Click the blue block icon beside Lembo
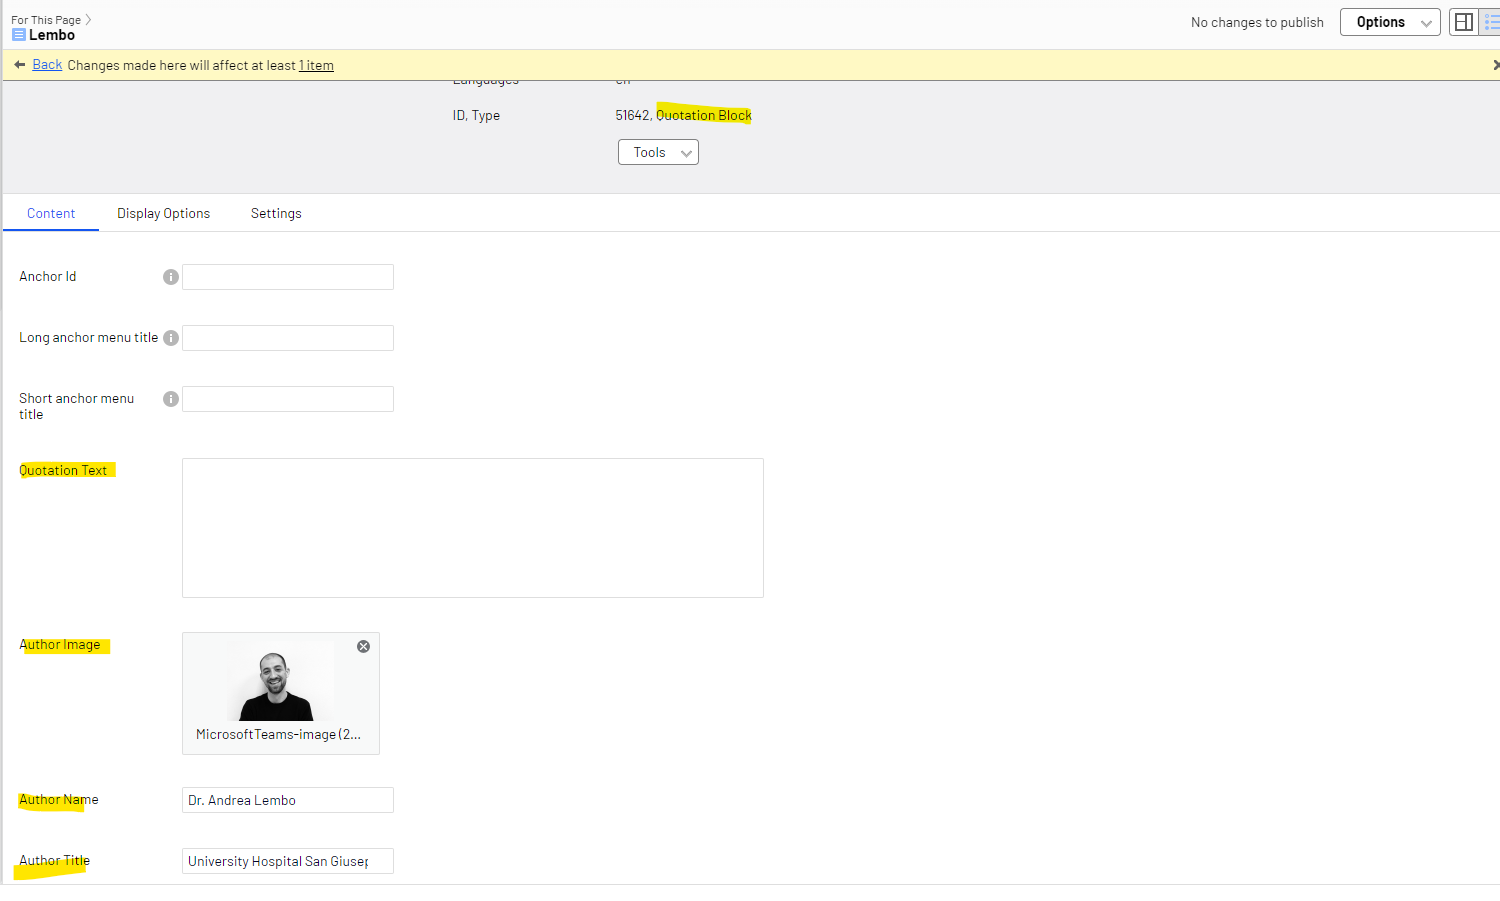 18,35
